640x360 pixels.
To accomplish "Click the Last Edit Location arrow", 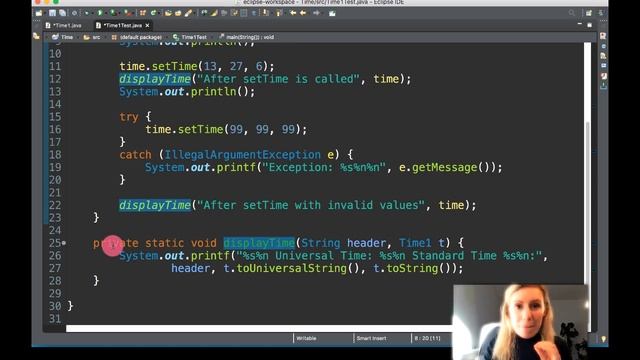I will tap(293, 13).
